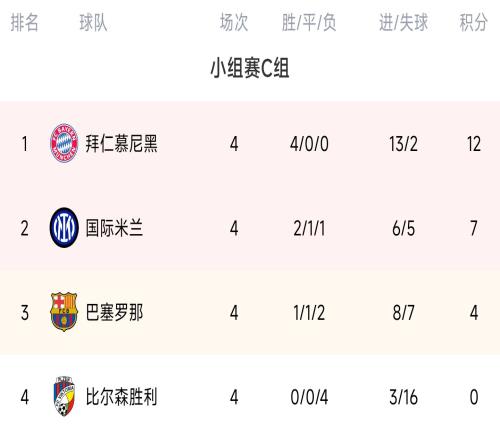Click the Barcelona club crest

point(64,312)
